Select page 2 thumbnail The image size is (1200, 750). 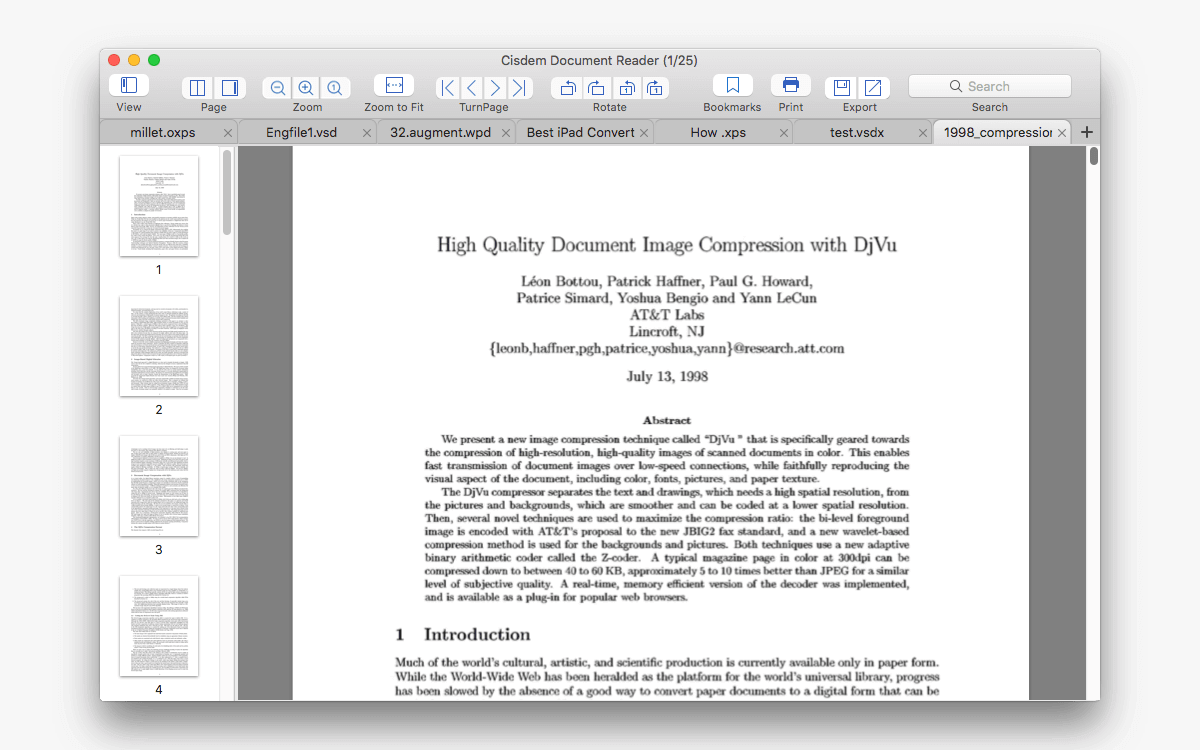pos(159,346)
